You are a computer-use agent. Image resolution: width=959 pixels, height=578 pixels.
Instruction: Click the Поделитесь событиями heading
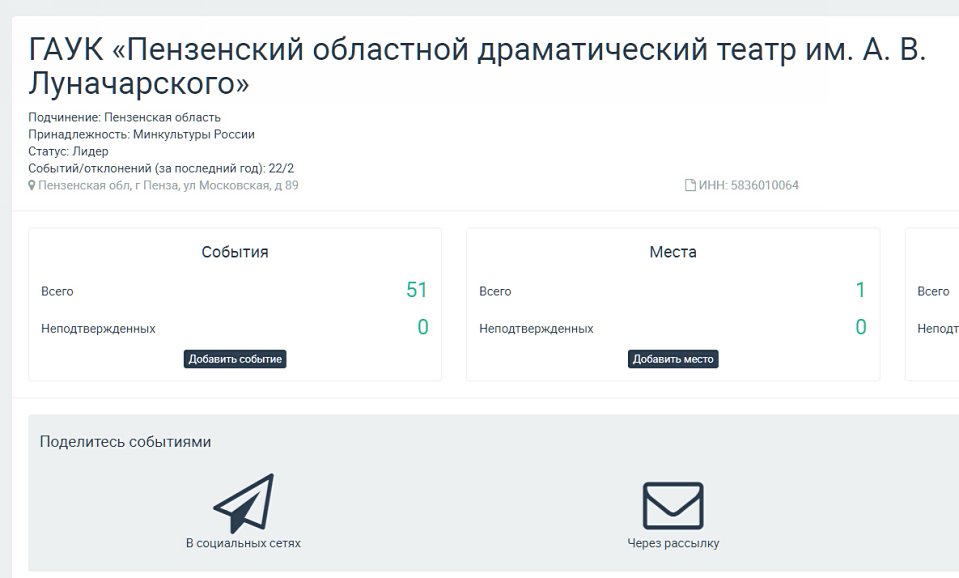(125, 442)
